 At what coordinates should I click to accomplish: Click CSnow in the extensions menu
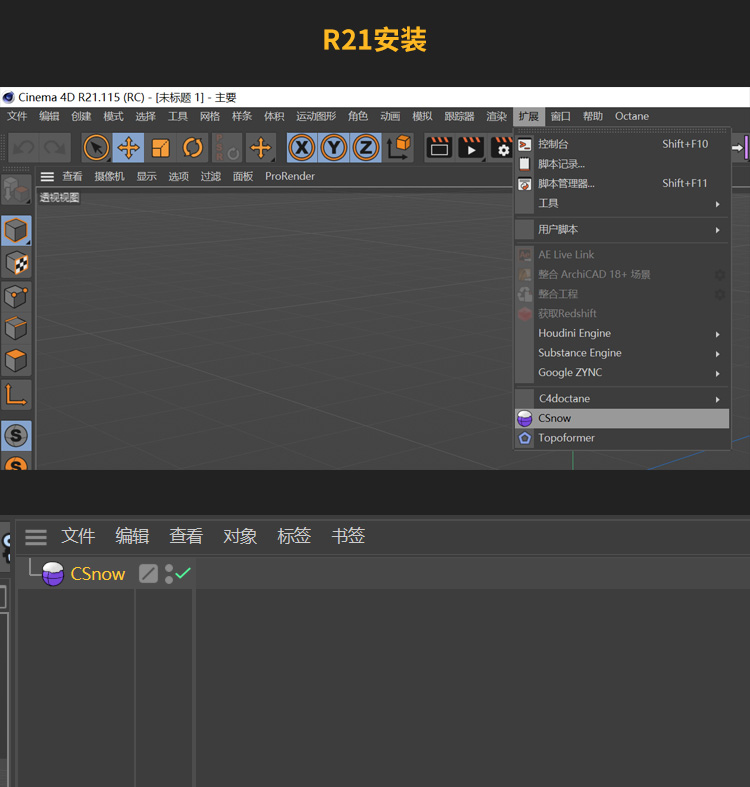coord(622,418)
